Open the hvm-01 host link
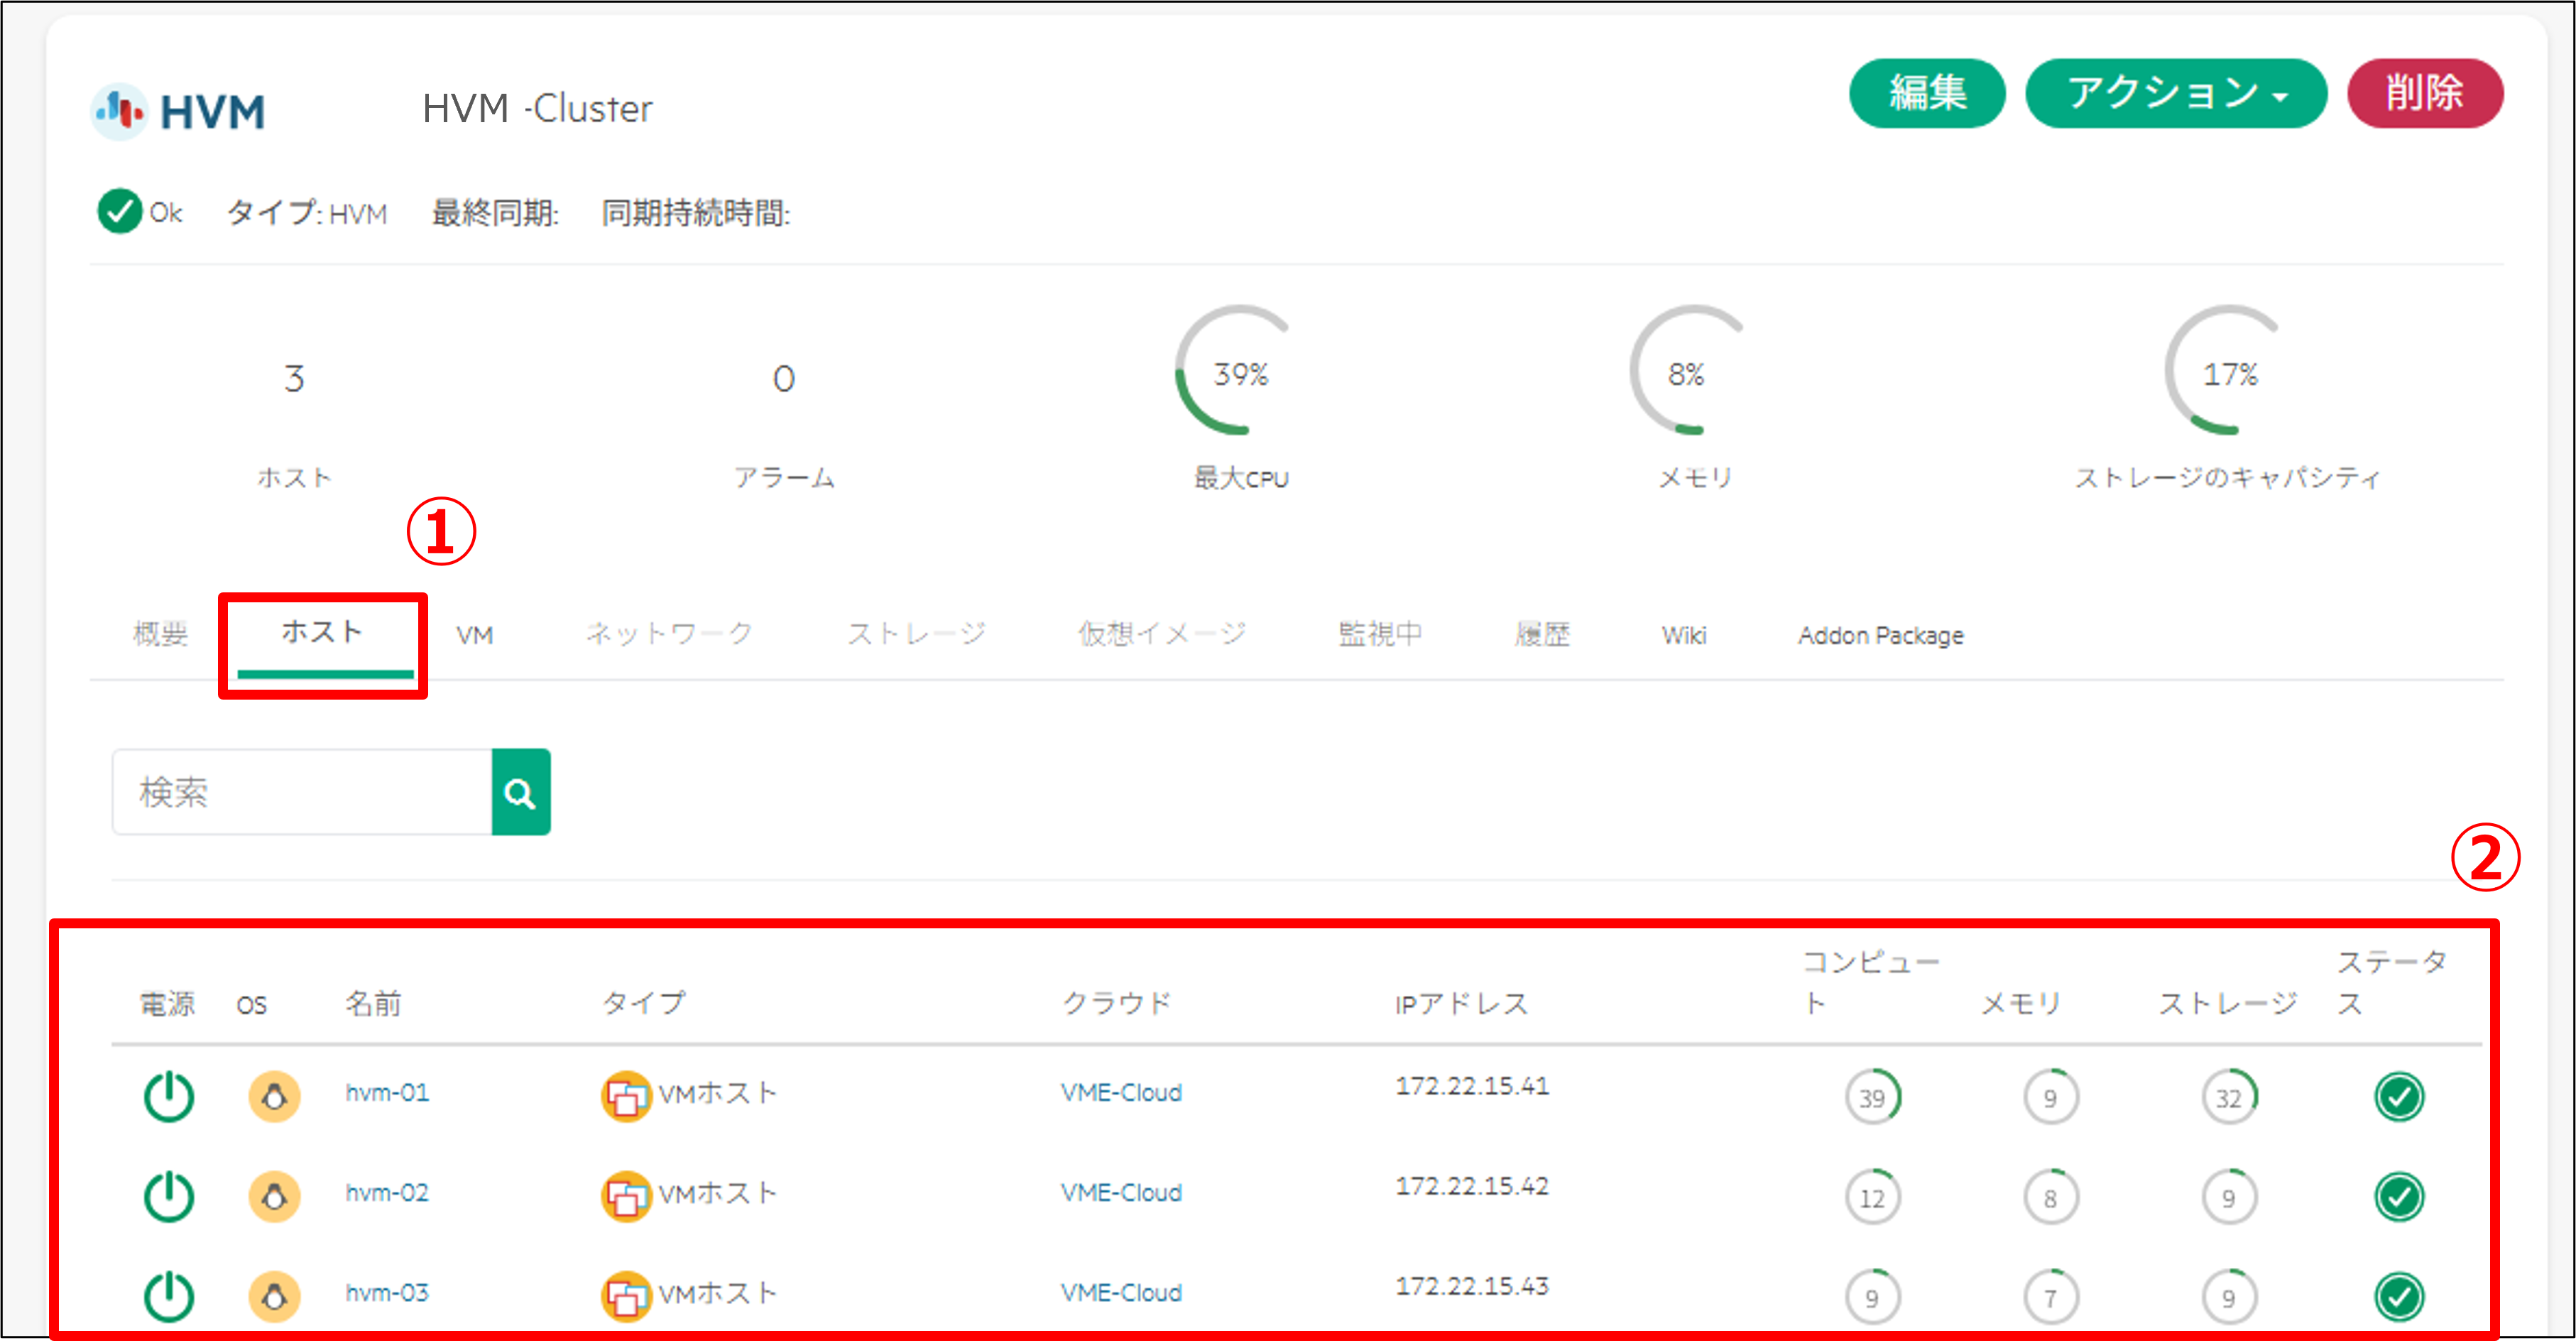Screen dimensions: 2576x1341 pos(387,1092)
